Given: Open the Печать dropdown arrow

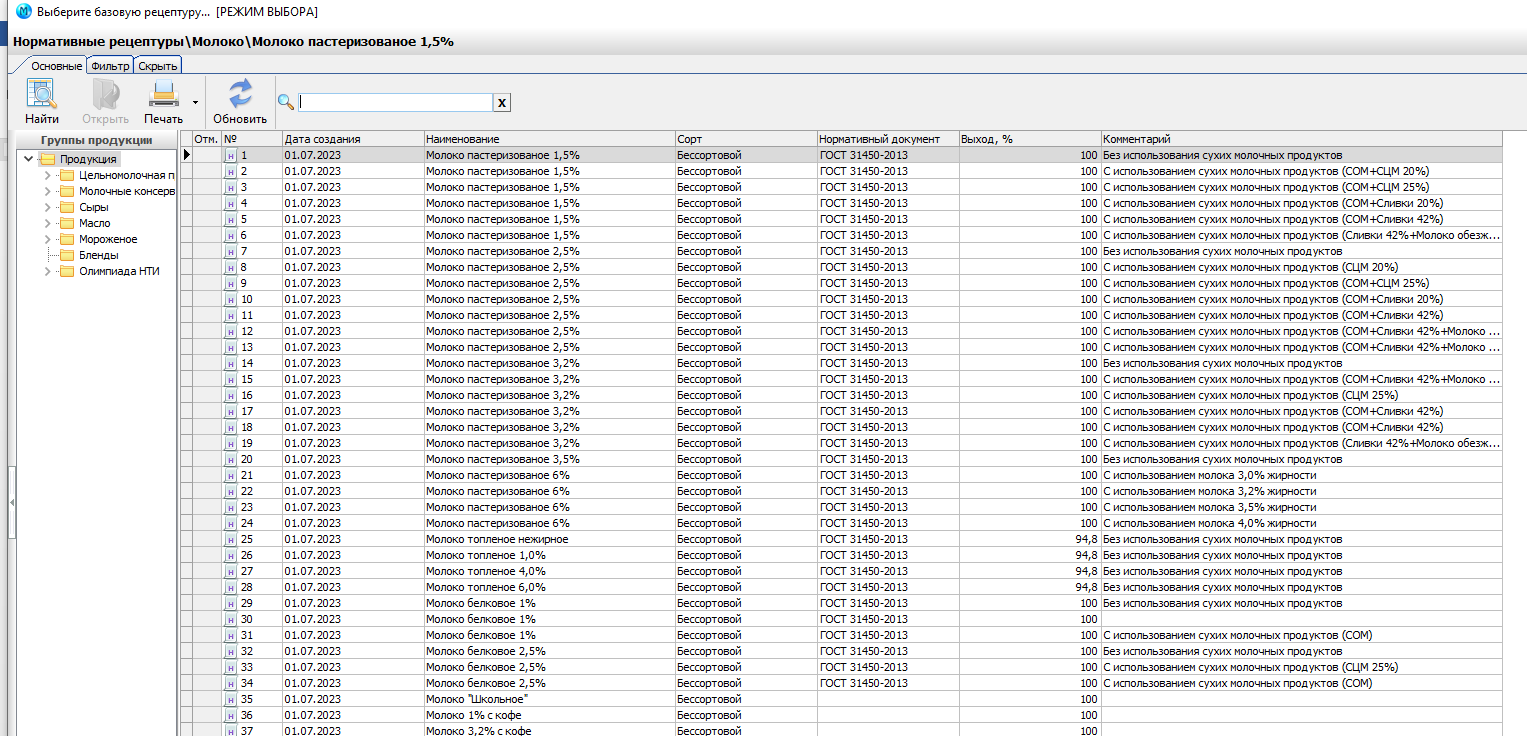Looking at the screenshot, I should click(195, 102).
